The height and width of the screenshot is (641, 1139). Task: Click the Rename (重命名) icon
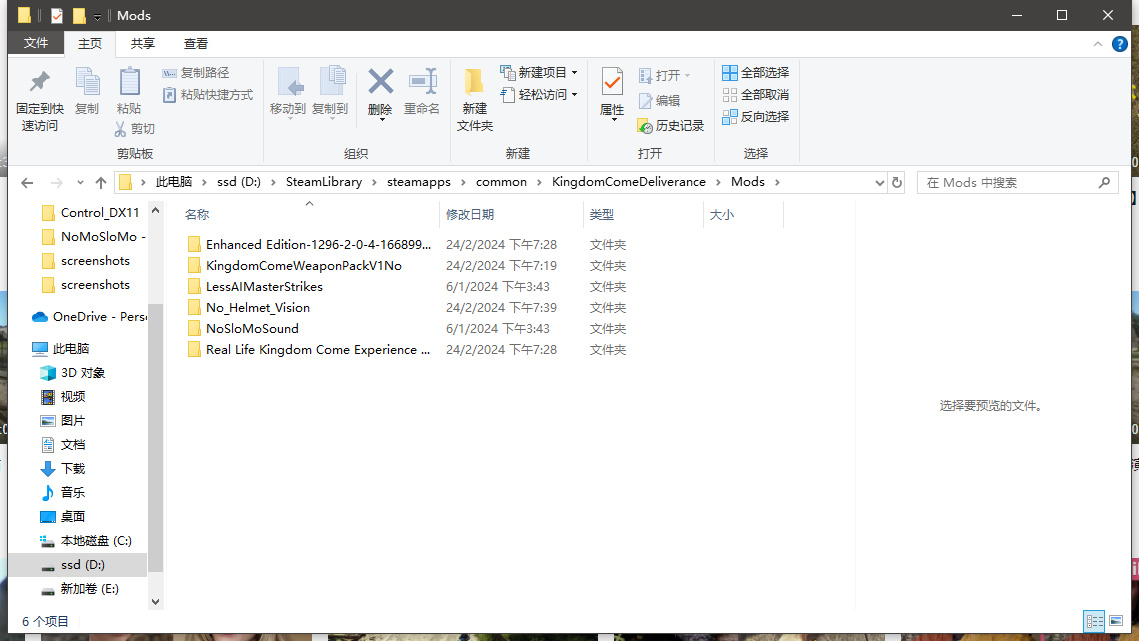point(422,82)
